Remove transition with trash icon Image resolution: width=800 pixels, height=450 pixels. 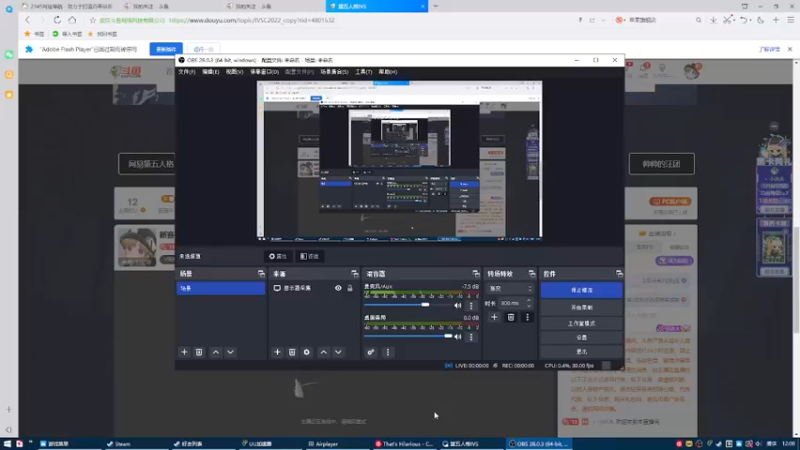click(x=511, y=317)
